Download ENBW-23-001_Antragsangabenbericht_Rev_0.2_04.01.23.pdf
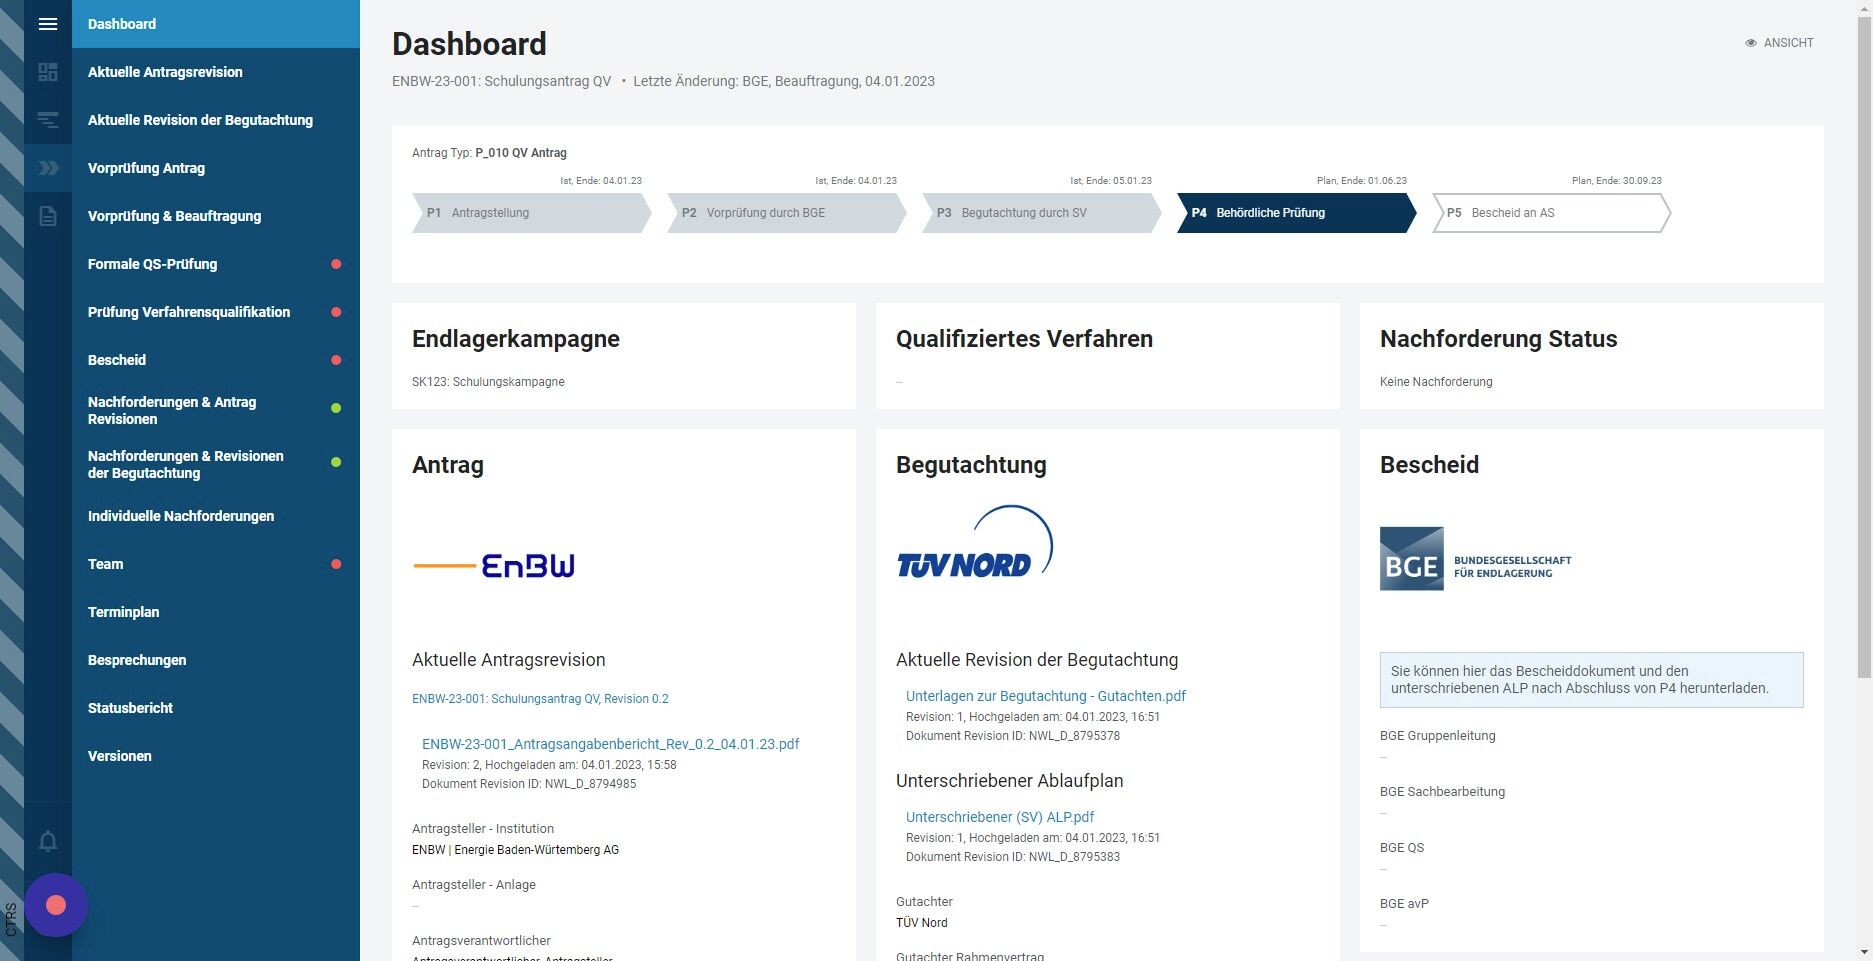The width and height of the screenshot is (1873, 961). click(x=610, y=744)
